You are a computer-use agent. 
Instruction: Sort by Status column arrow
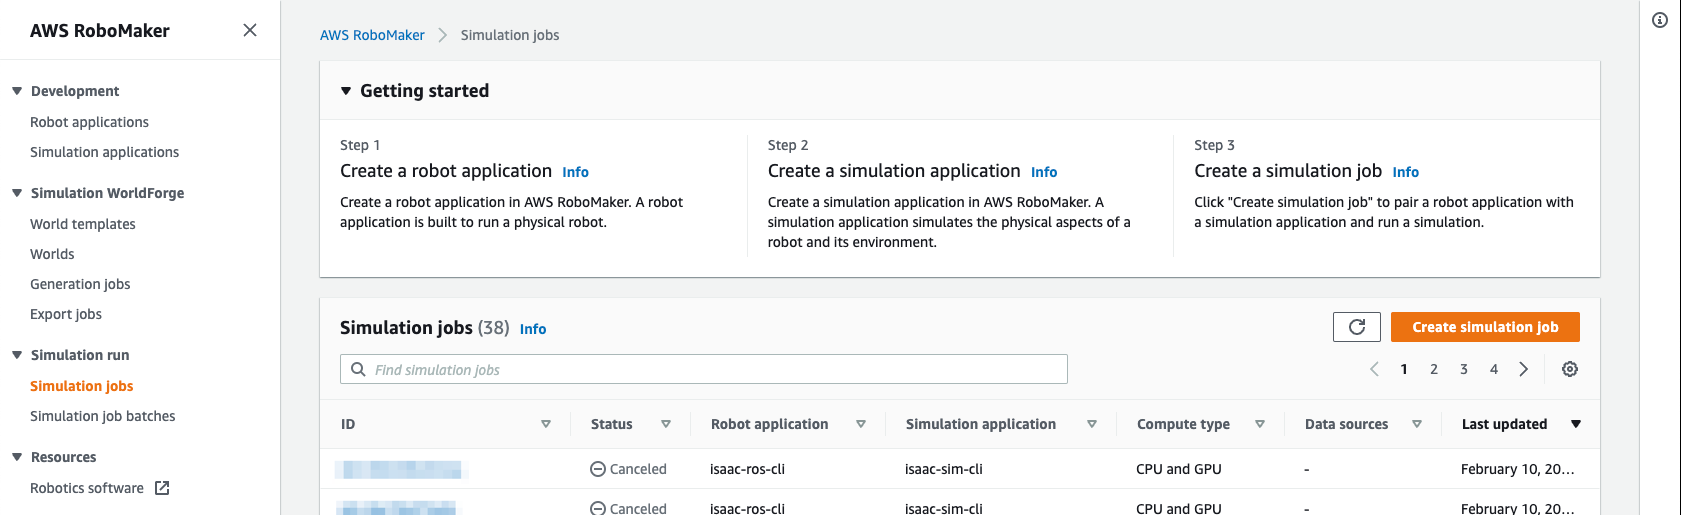666,424
